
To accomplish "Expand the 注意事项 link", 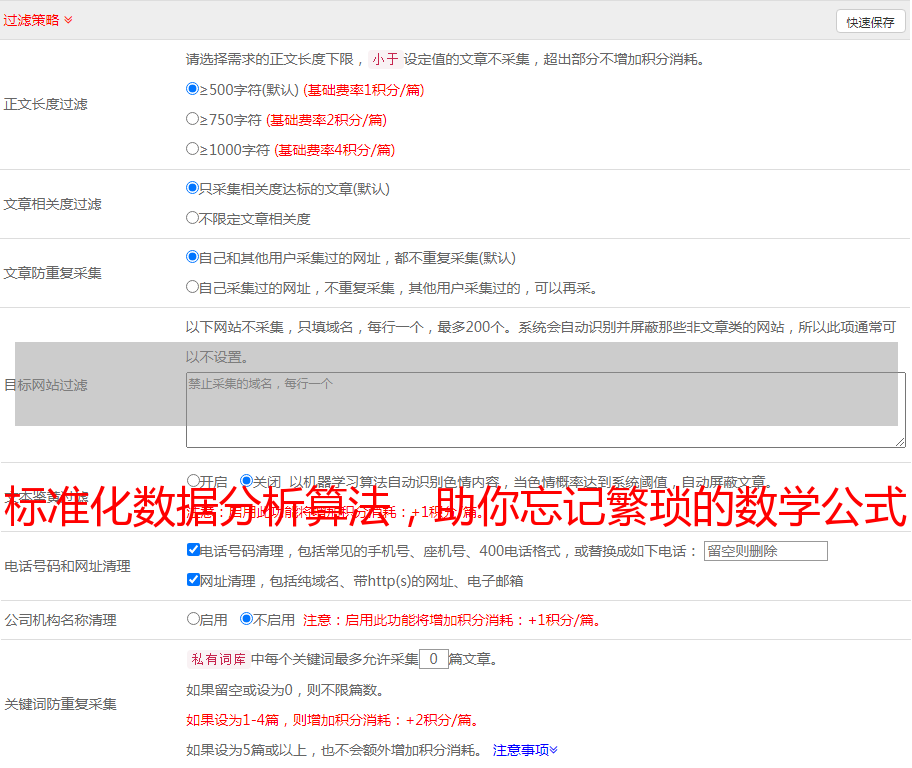I will (x=525, y=750).
